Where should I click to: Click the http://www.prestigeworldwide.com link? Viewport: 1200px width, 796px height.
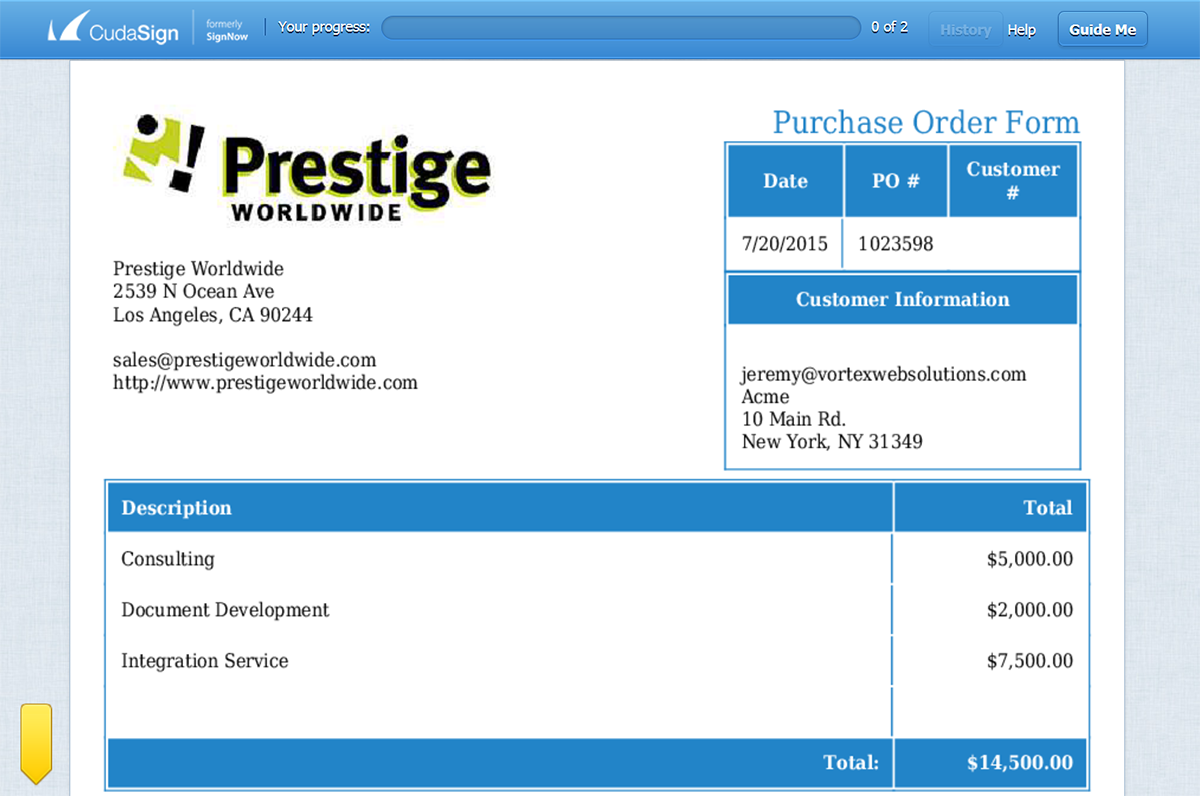coord(265,382)
